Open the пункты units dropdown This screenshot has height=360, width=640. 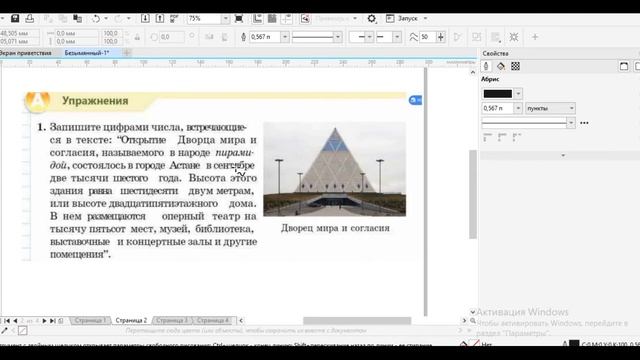point(550,108)
